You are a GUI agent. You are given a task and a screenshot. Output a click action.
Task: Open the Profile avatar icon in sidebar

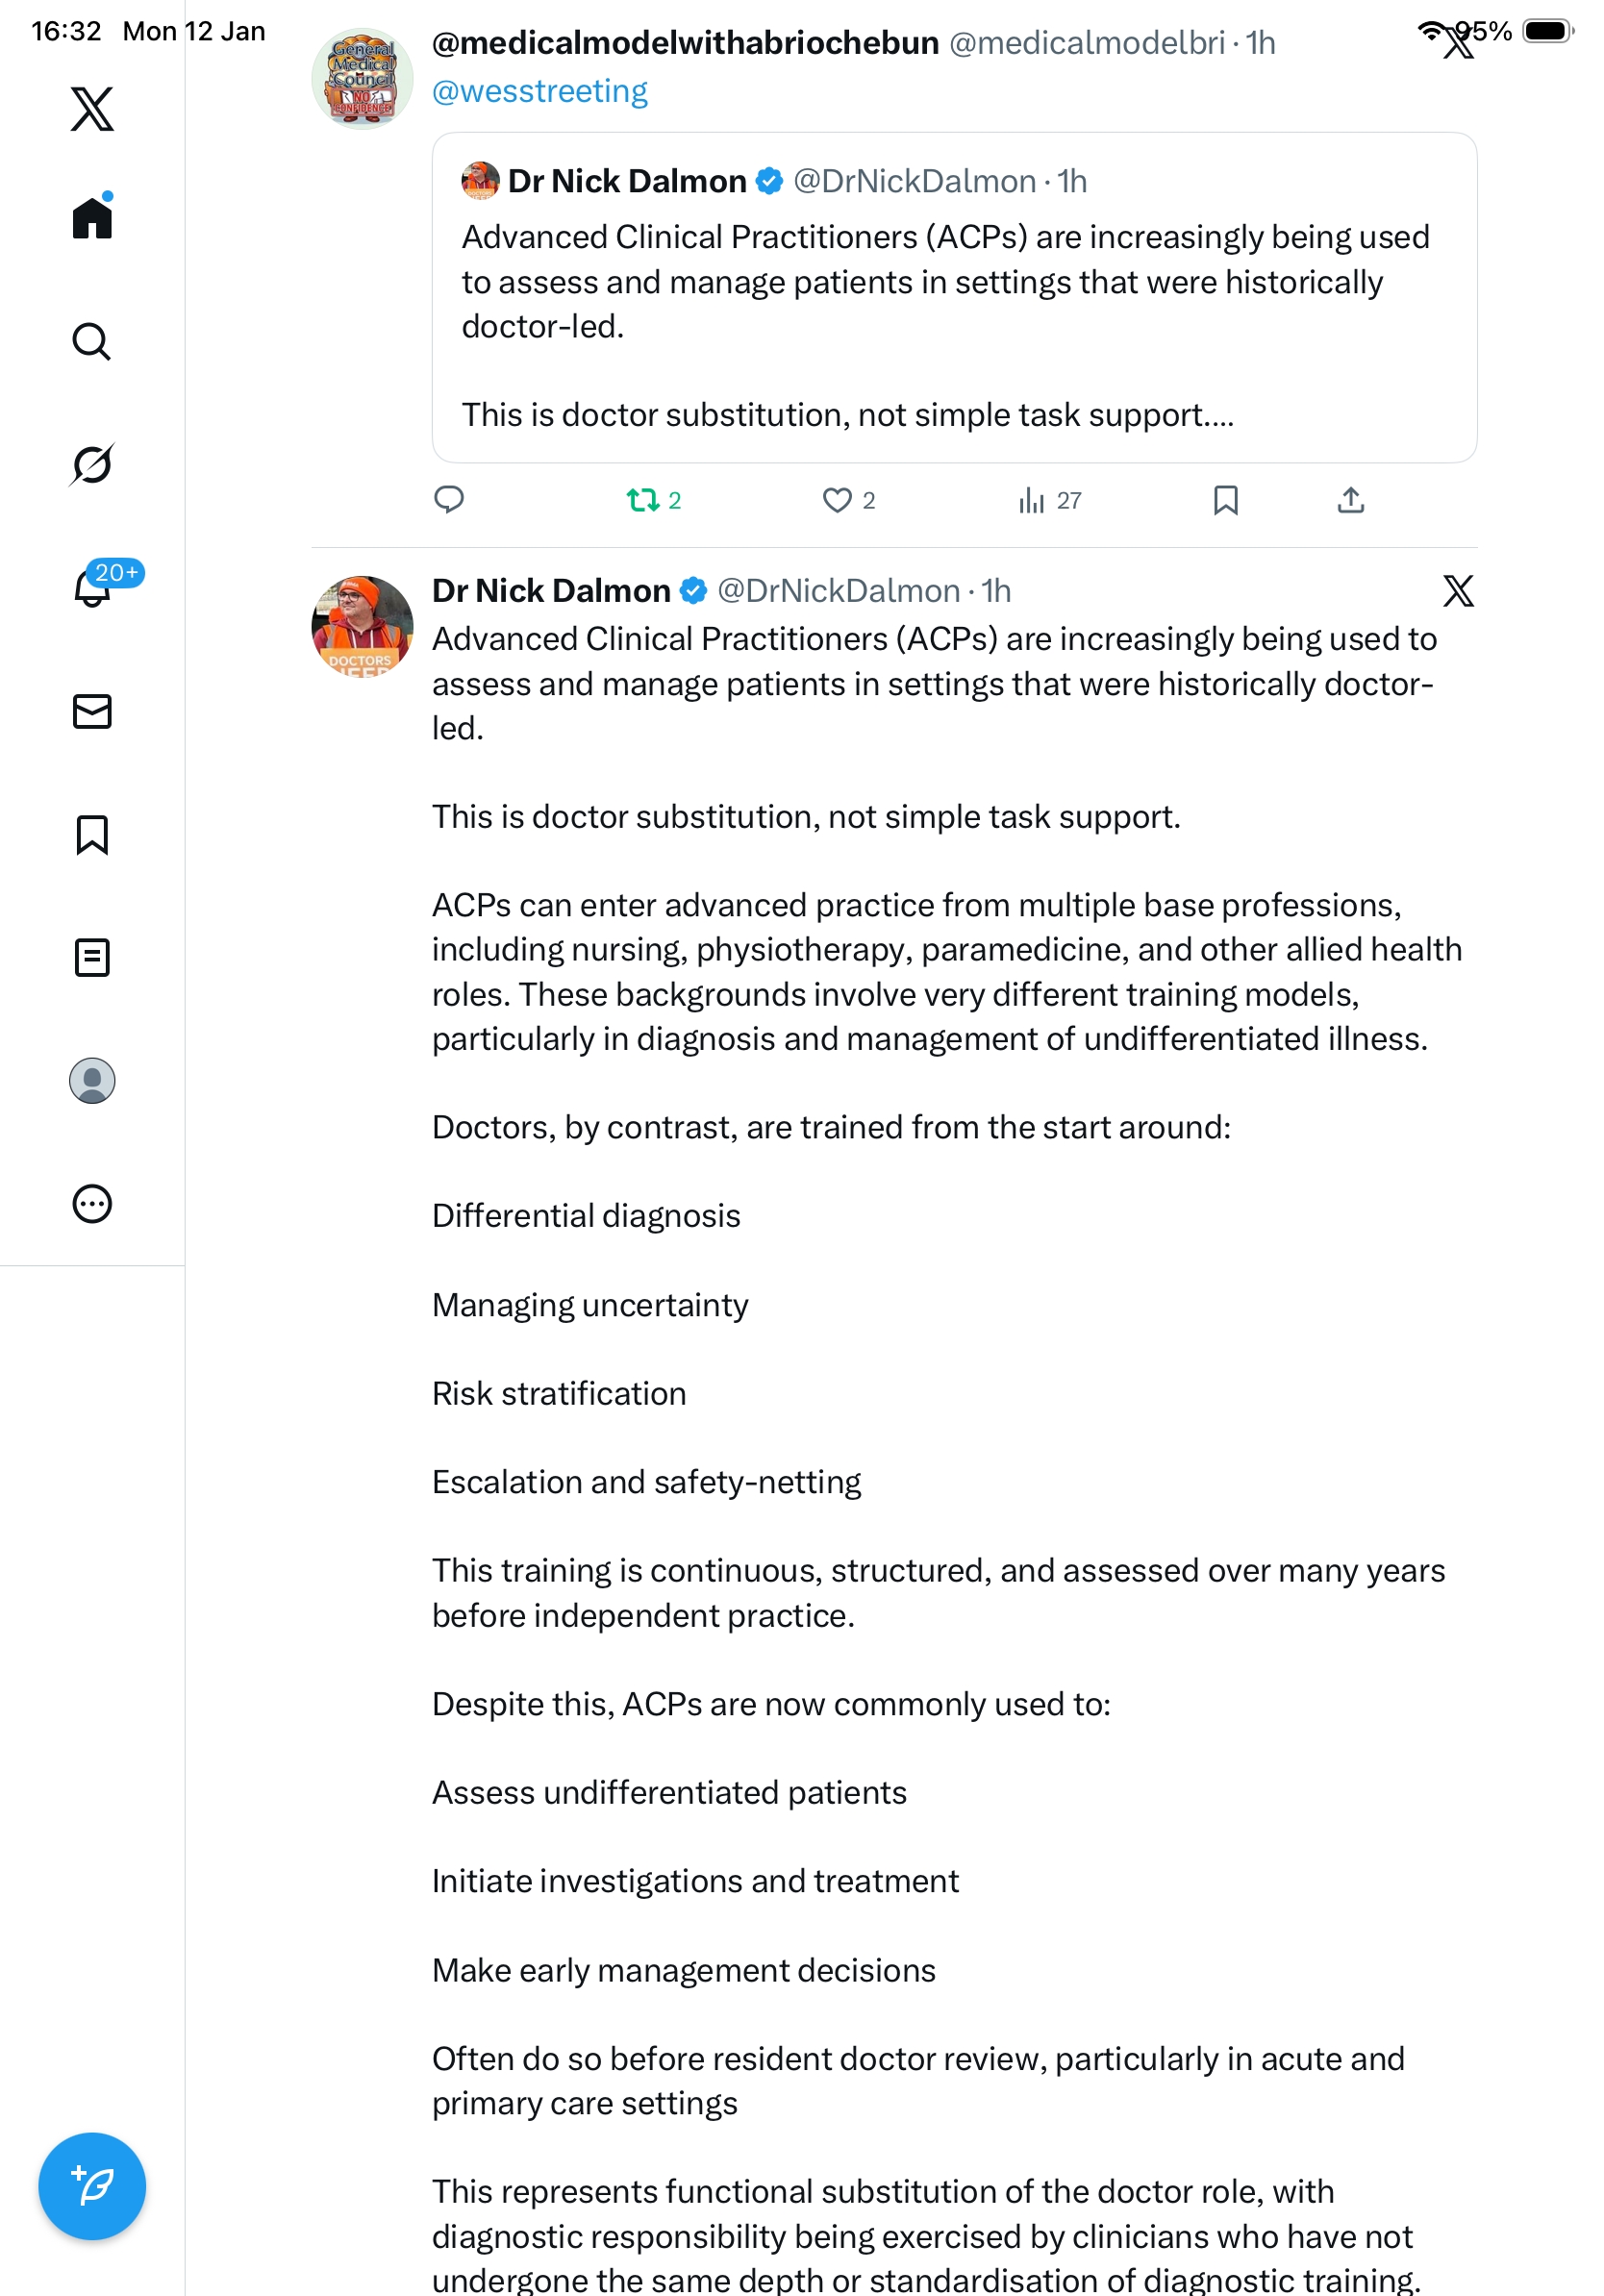(x=92, y=1081)
